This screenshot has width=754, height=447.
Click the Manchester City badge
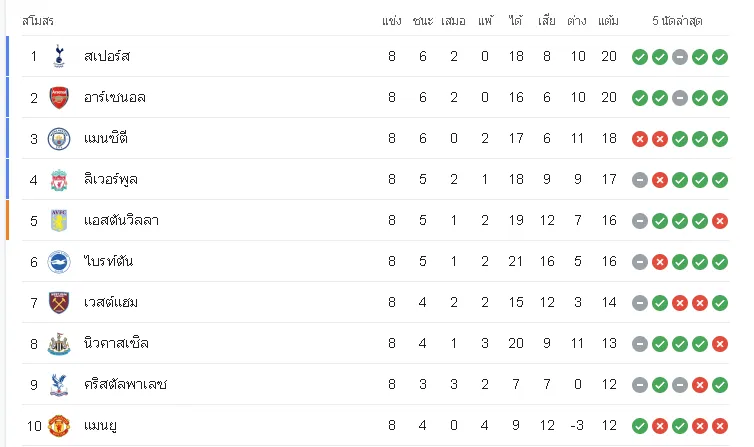click(x=59, y=139)
